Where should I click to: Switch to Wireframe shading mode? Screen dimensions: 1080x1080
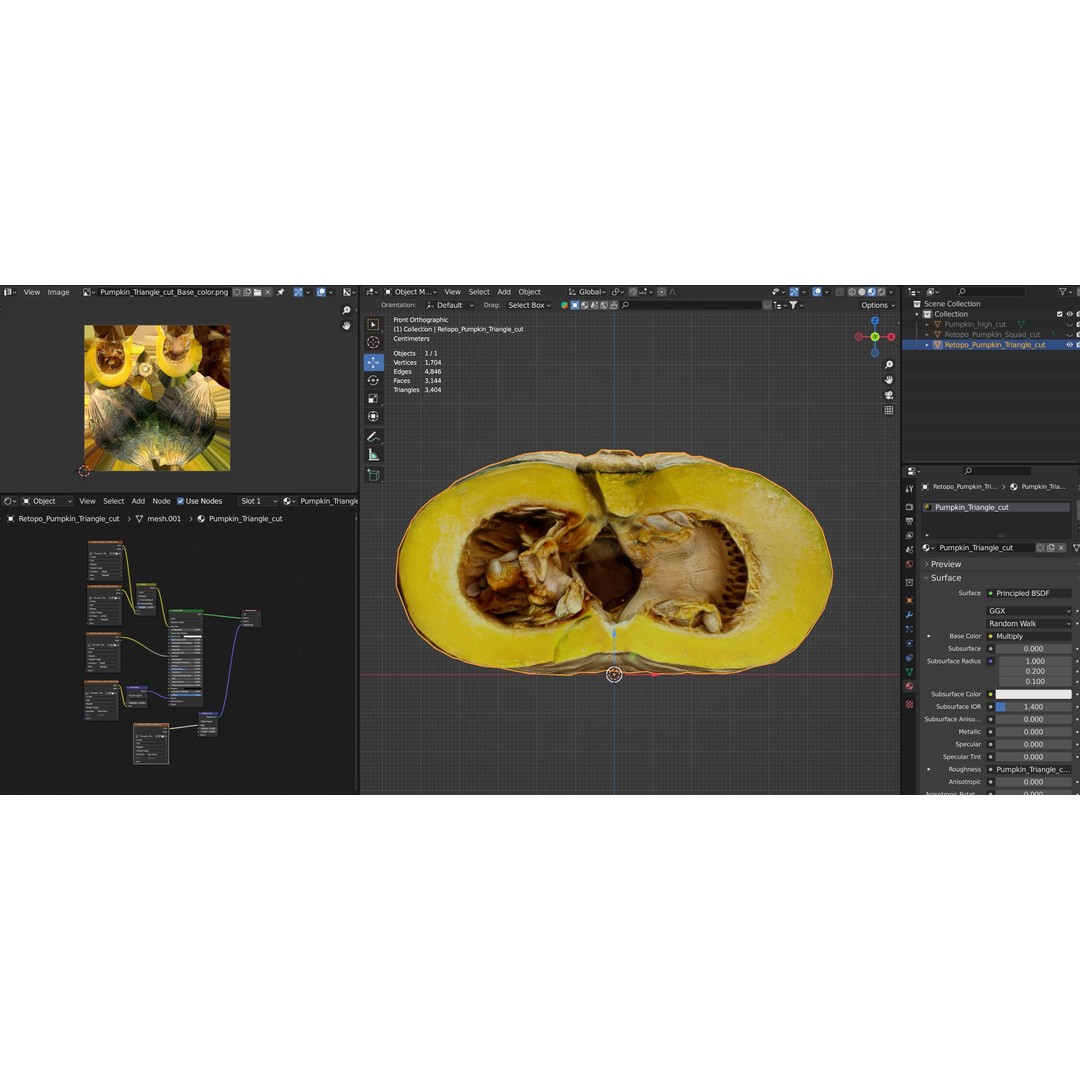click(x=852, y=292)
